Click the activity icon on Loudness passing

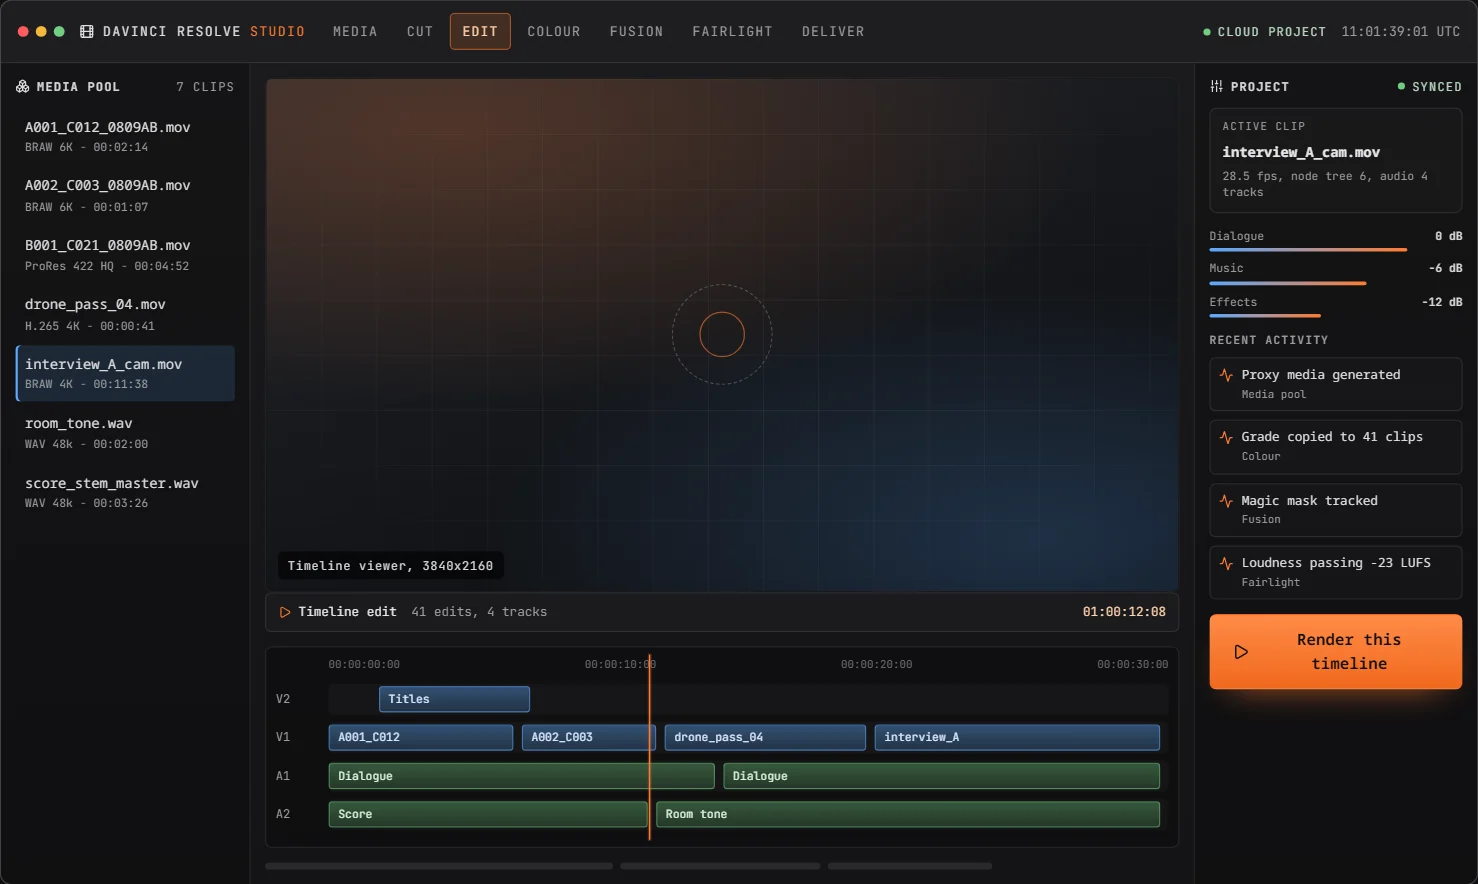(x=1226, y=564)
